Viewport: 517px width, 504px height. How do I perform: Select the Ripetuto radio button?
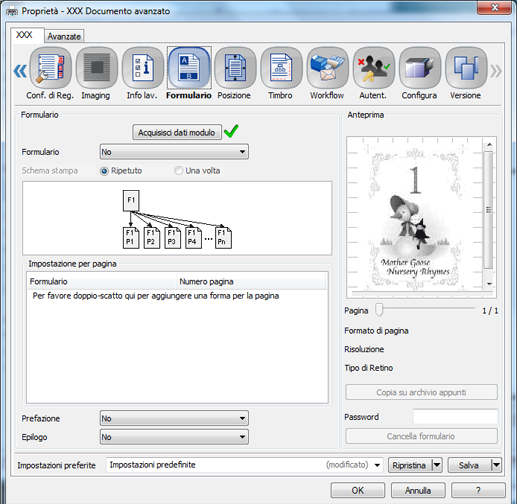pyautogui.click(x=104, y=171)
